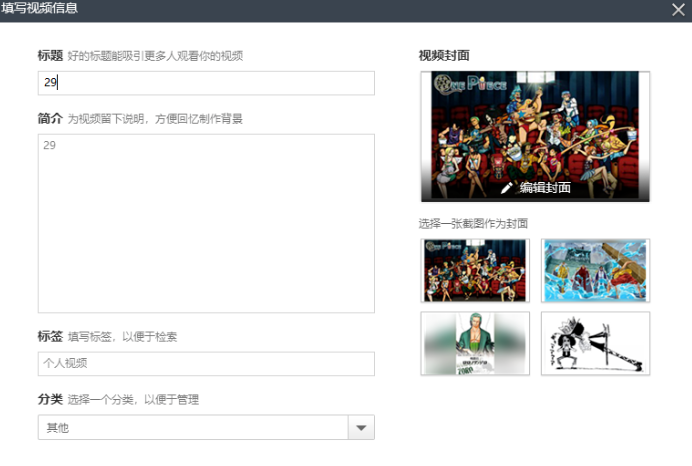The width and height of the screenshot is (692, 466).
Task: Click the 选择一个分类，以便于管理 hint
Action: (133, 400)
